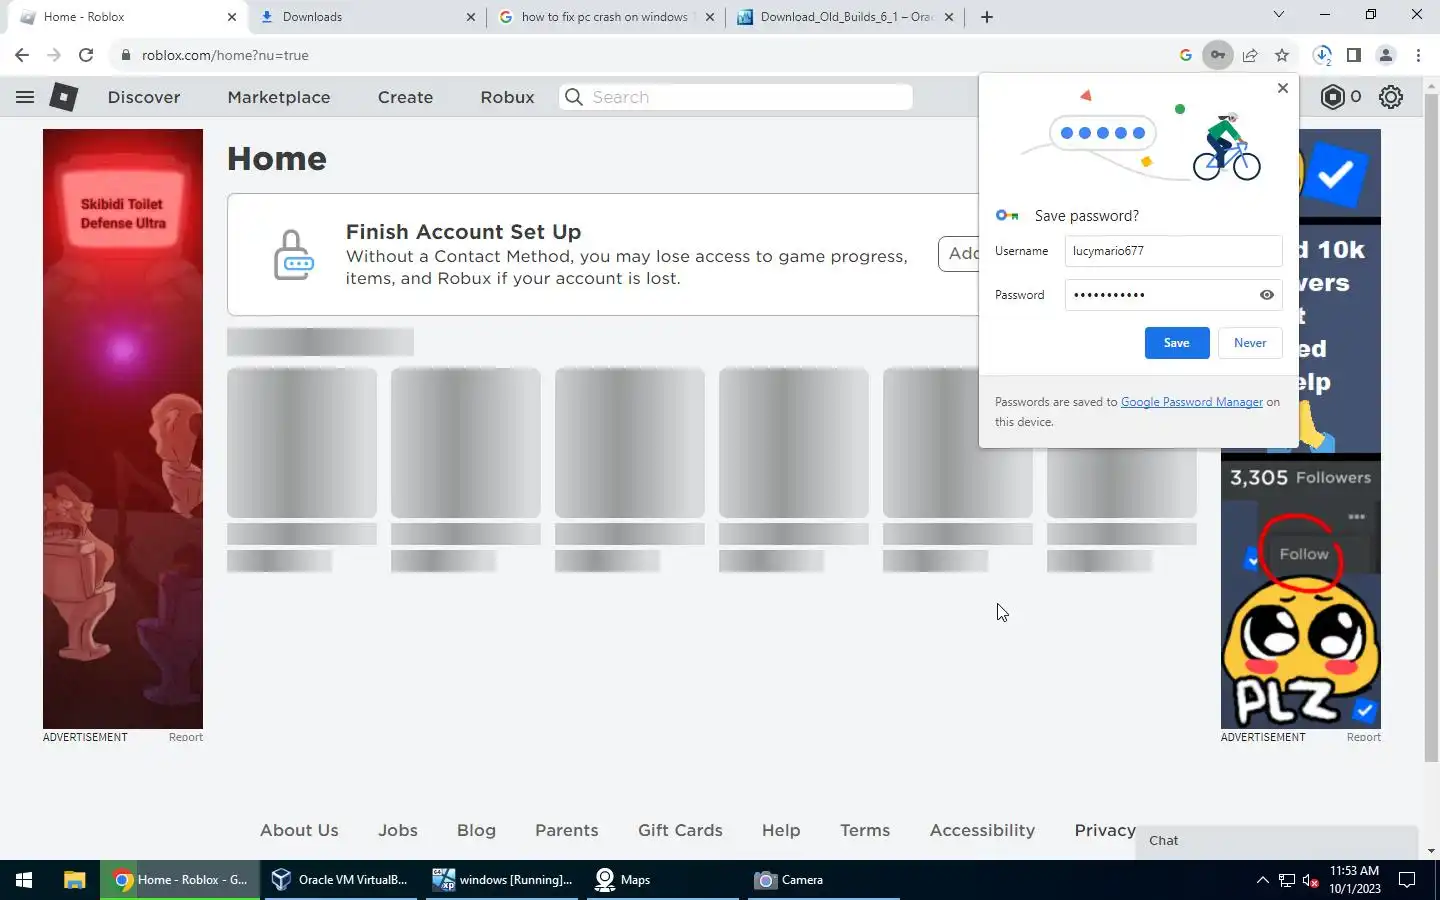Viewport: 1440px width, 900px height.
Task: Click the Skibidi Toilet Defense Ultra ad
Action: click(123, 429)
